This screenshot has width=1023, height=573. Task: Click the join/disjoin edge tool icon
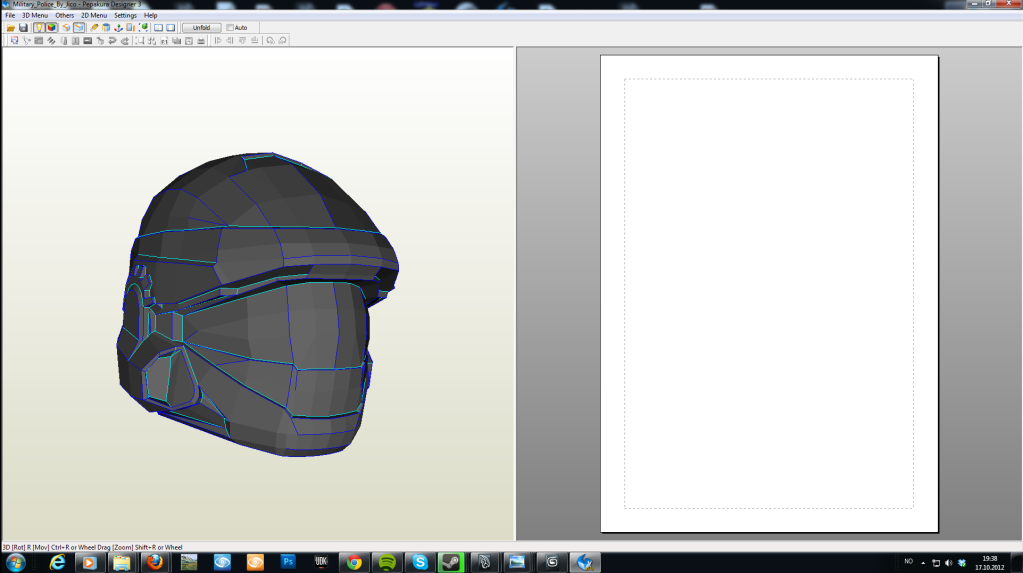click(27, 40)
